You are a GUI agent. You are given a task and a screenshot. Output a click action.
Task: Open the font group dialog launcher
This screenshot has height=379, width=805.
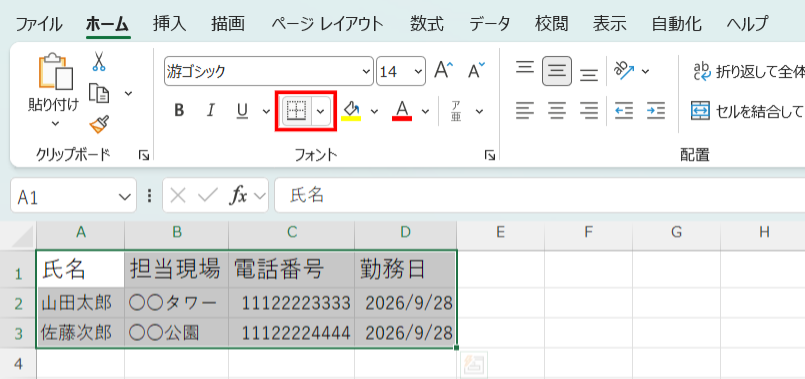point(490,156)
